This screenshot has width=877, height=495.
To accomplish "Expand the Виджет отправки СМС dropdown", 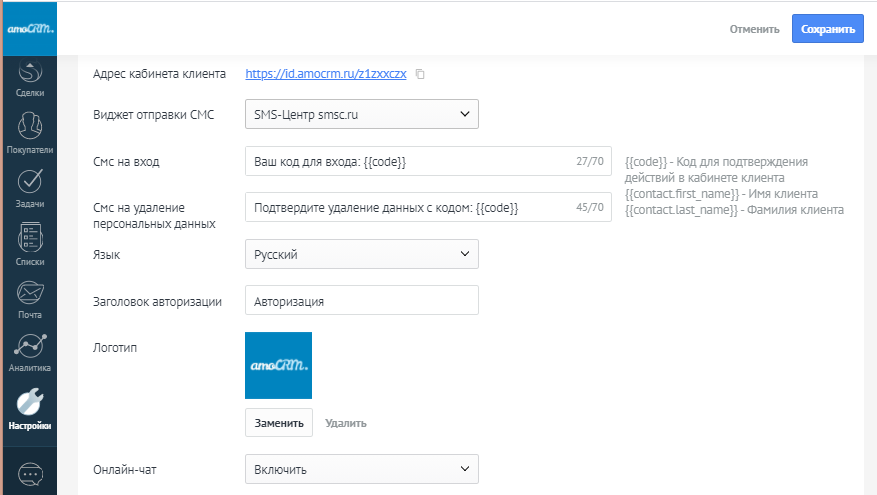I will point(361,115).
